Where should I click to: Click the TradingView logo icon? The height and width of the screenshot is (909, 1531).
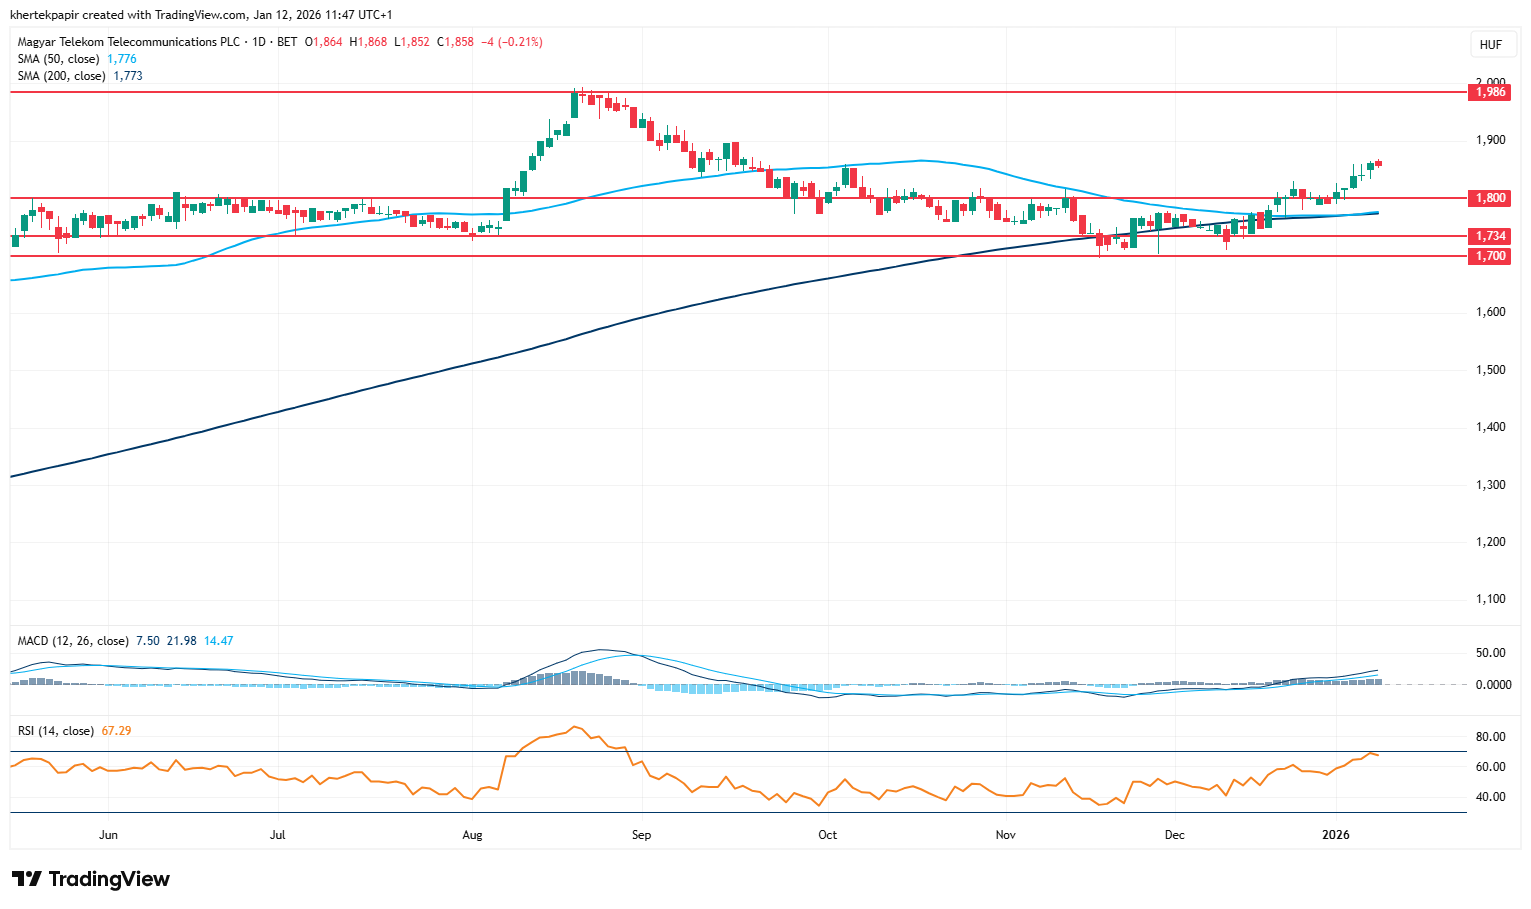(x=27, y=879)
